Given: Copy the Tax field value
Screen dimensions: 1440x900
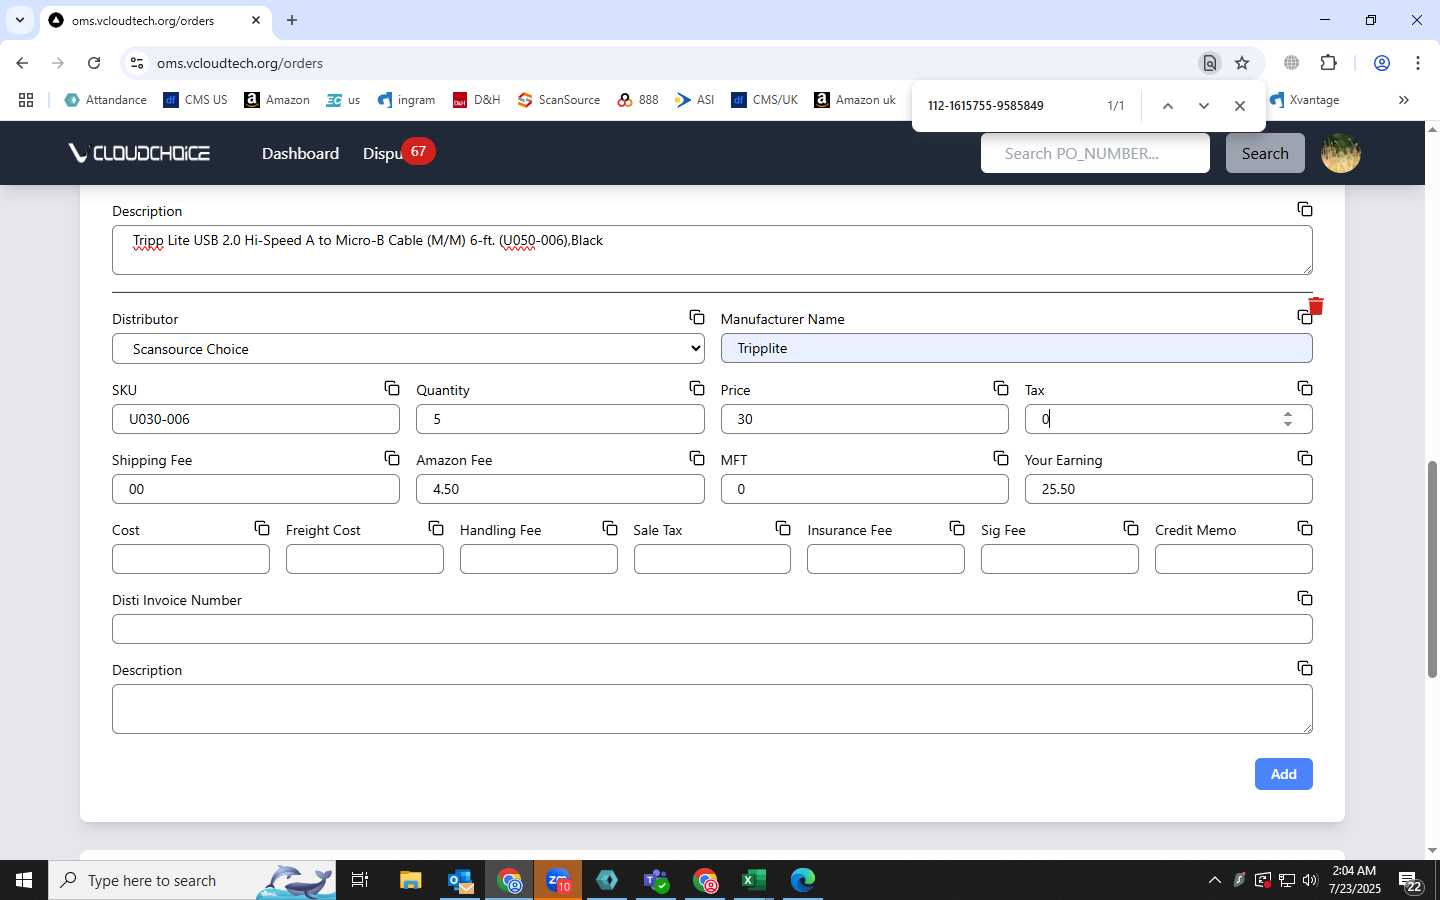Looking at the screenshot, I should (1305, 388).
